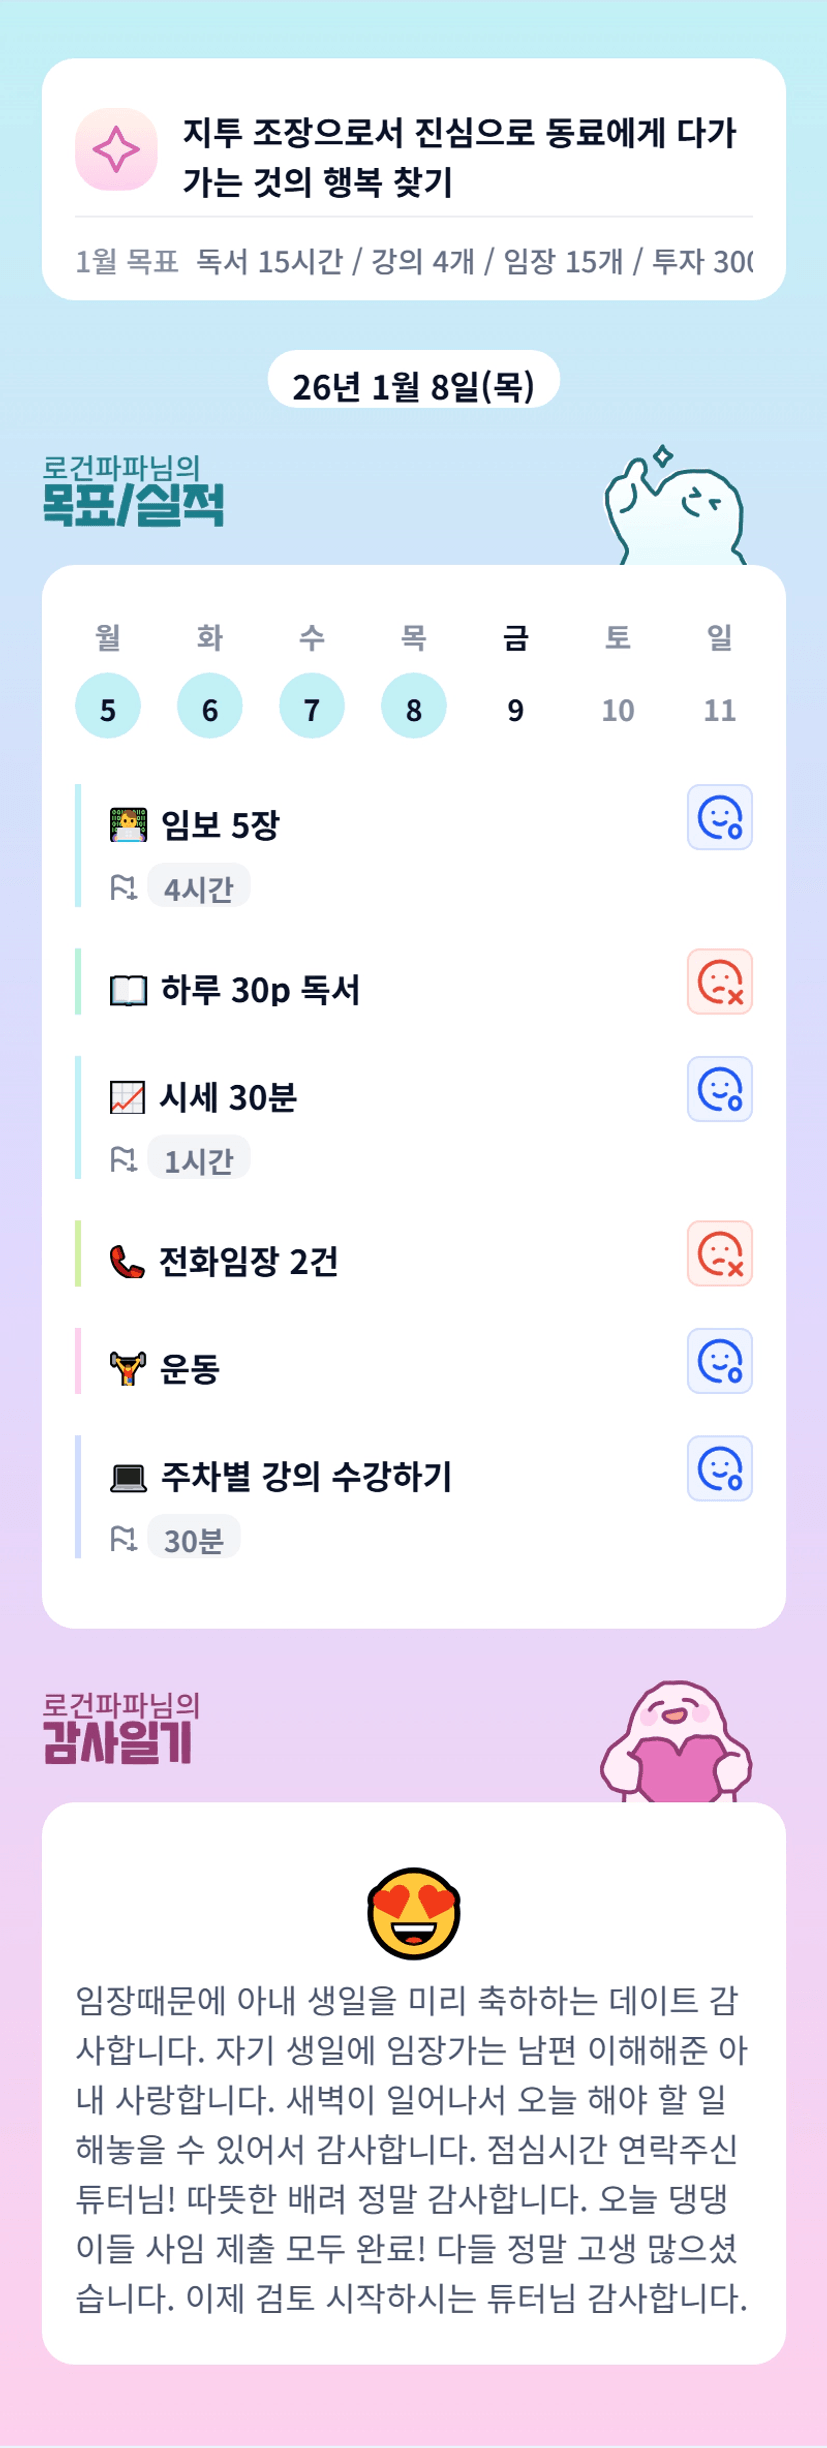Select Friday the 9th in the week row
This screenshot has height=2448, width=827.
click(x=515, y=709)
